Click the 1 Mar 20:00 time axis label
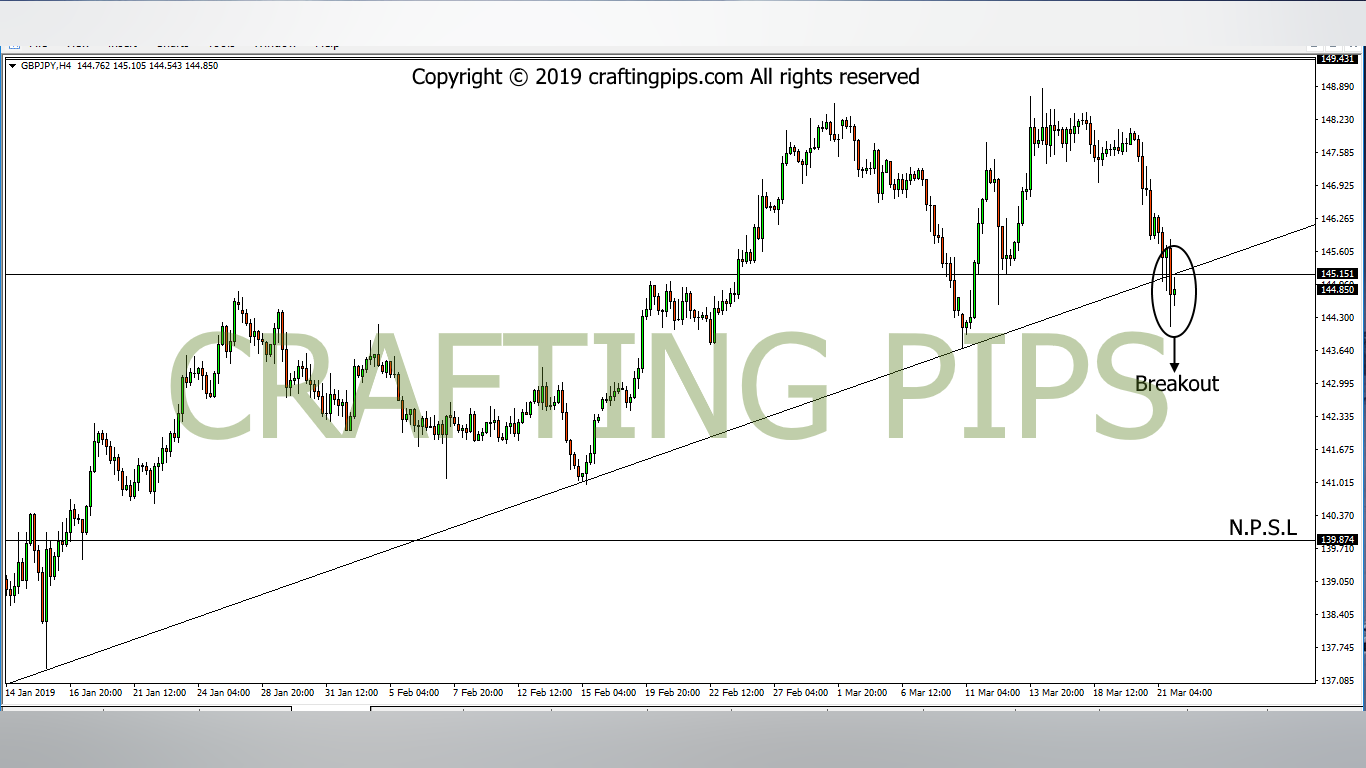Image resolution: width=1366 pixels, height=768 pixels. pos(862,692)
